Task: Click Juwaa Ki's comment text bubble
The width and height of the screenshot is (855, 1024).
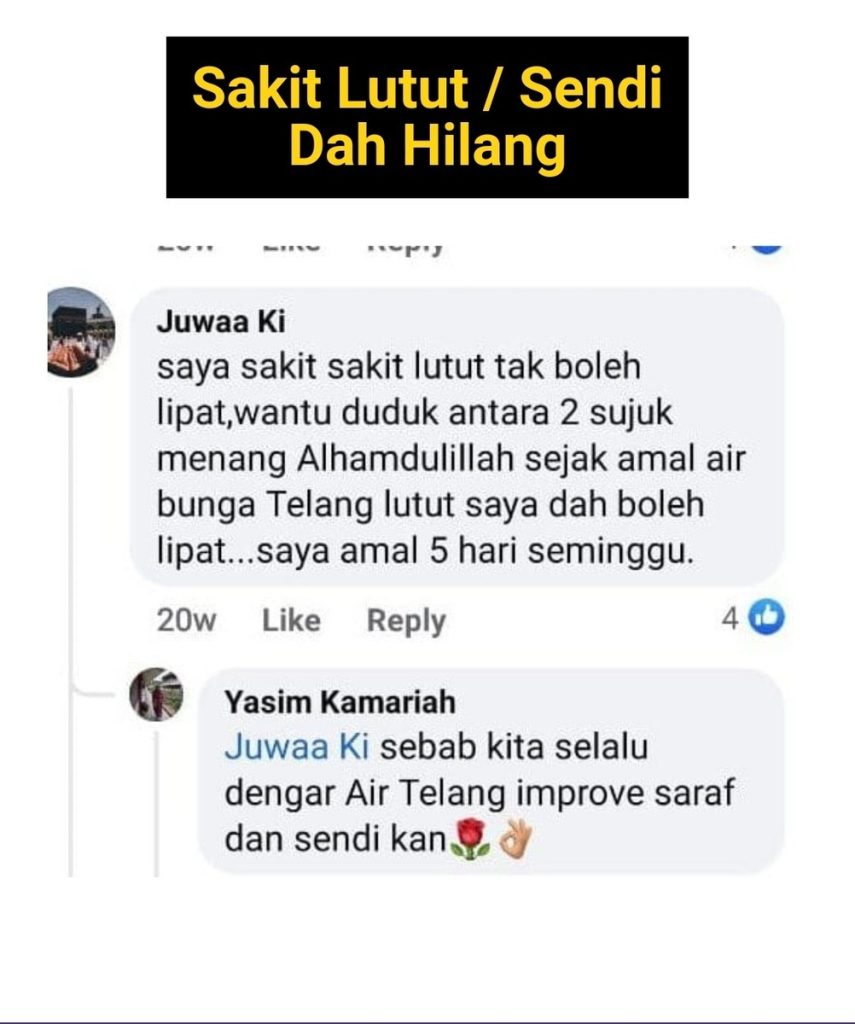Action: tap(457, 436)
